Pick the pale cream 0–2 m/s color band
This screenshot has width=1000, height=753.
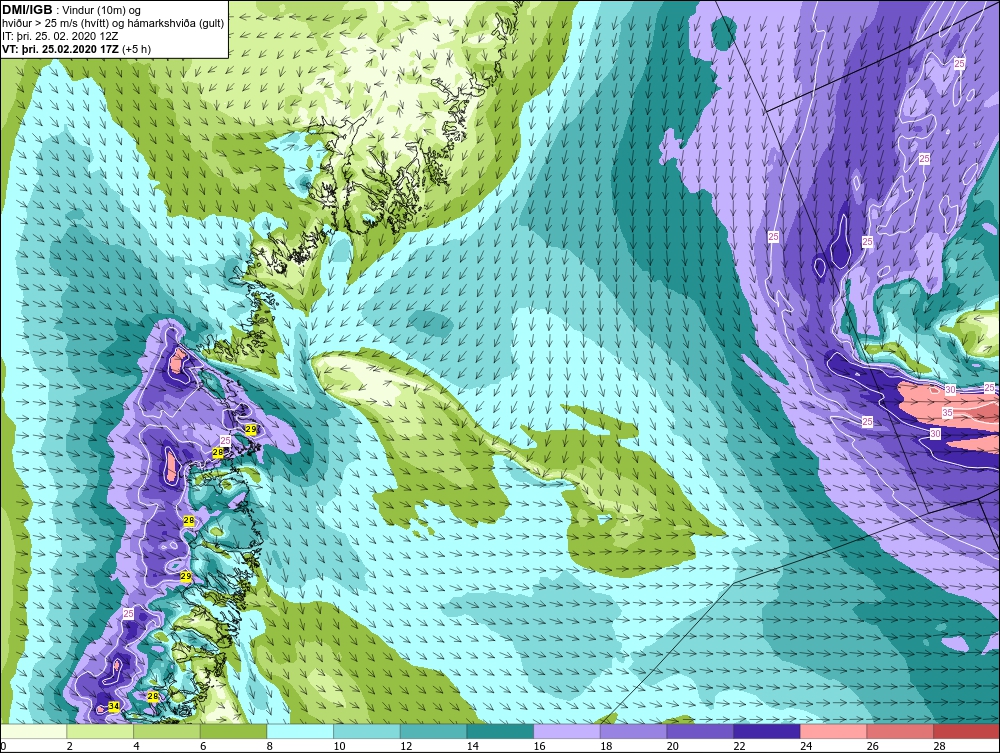(x=34, y=731)
